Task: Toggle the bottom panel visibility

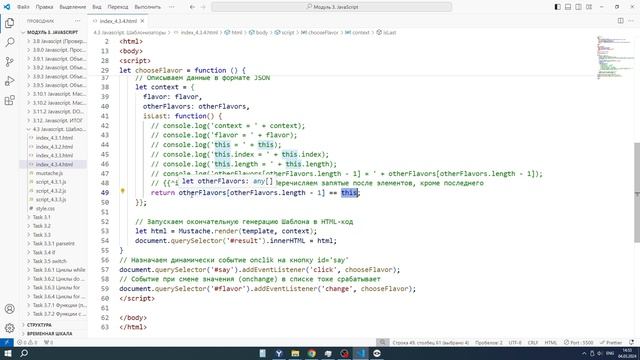Action: click(568, 7)
